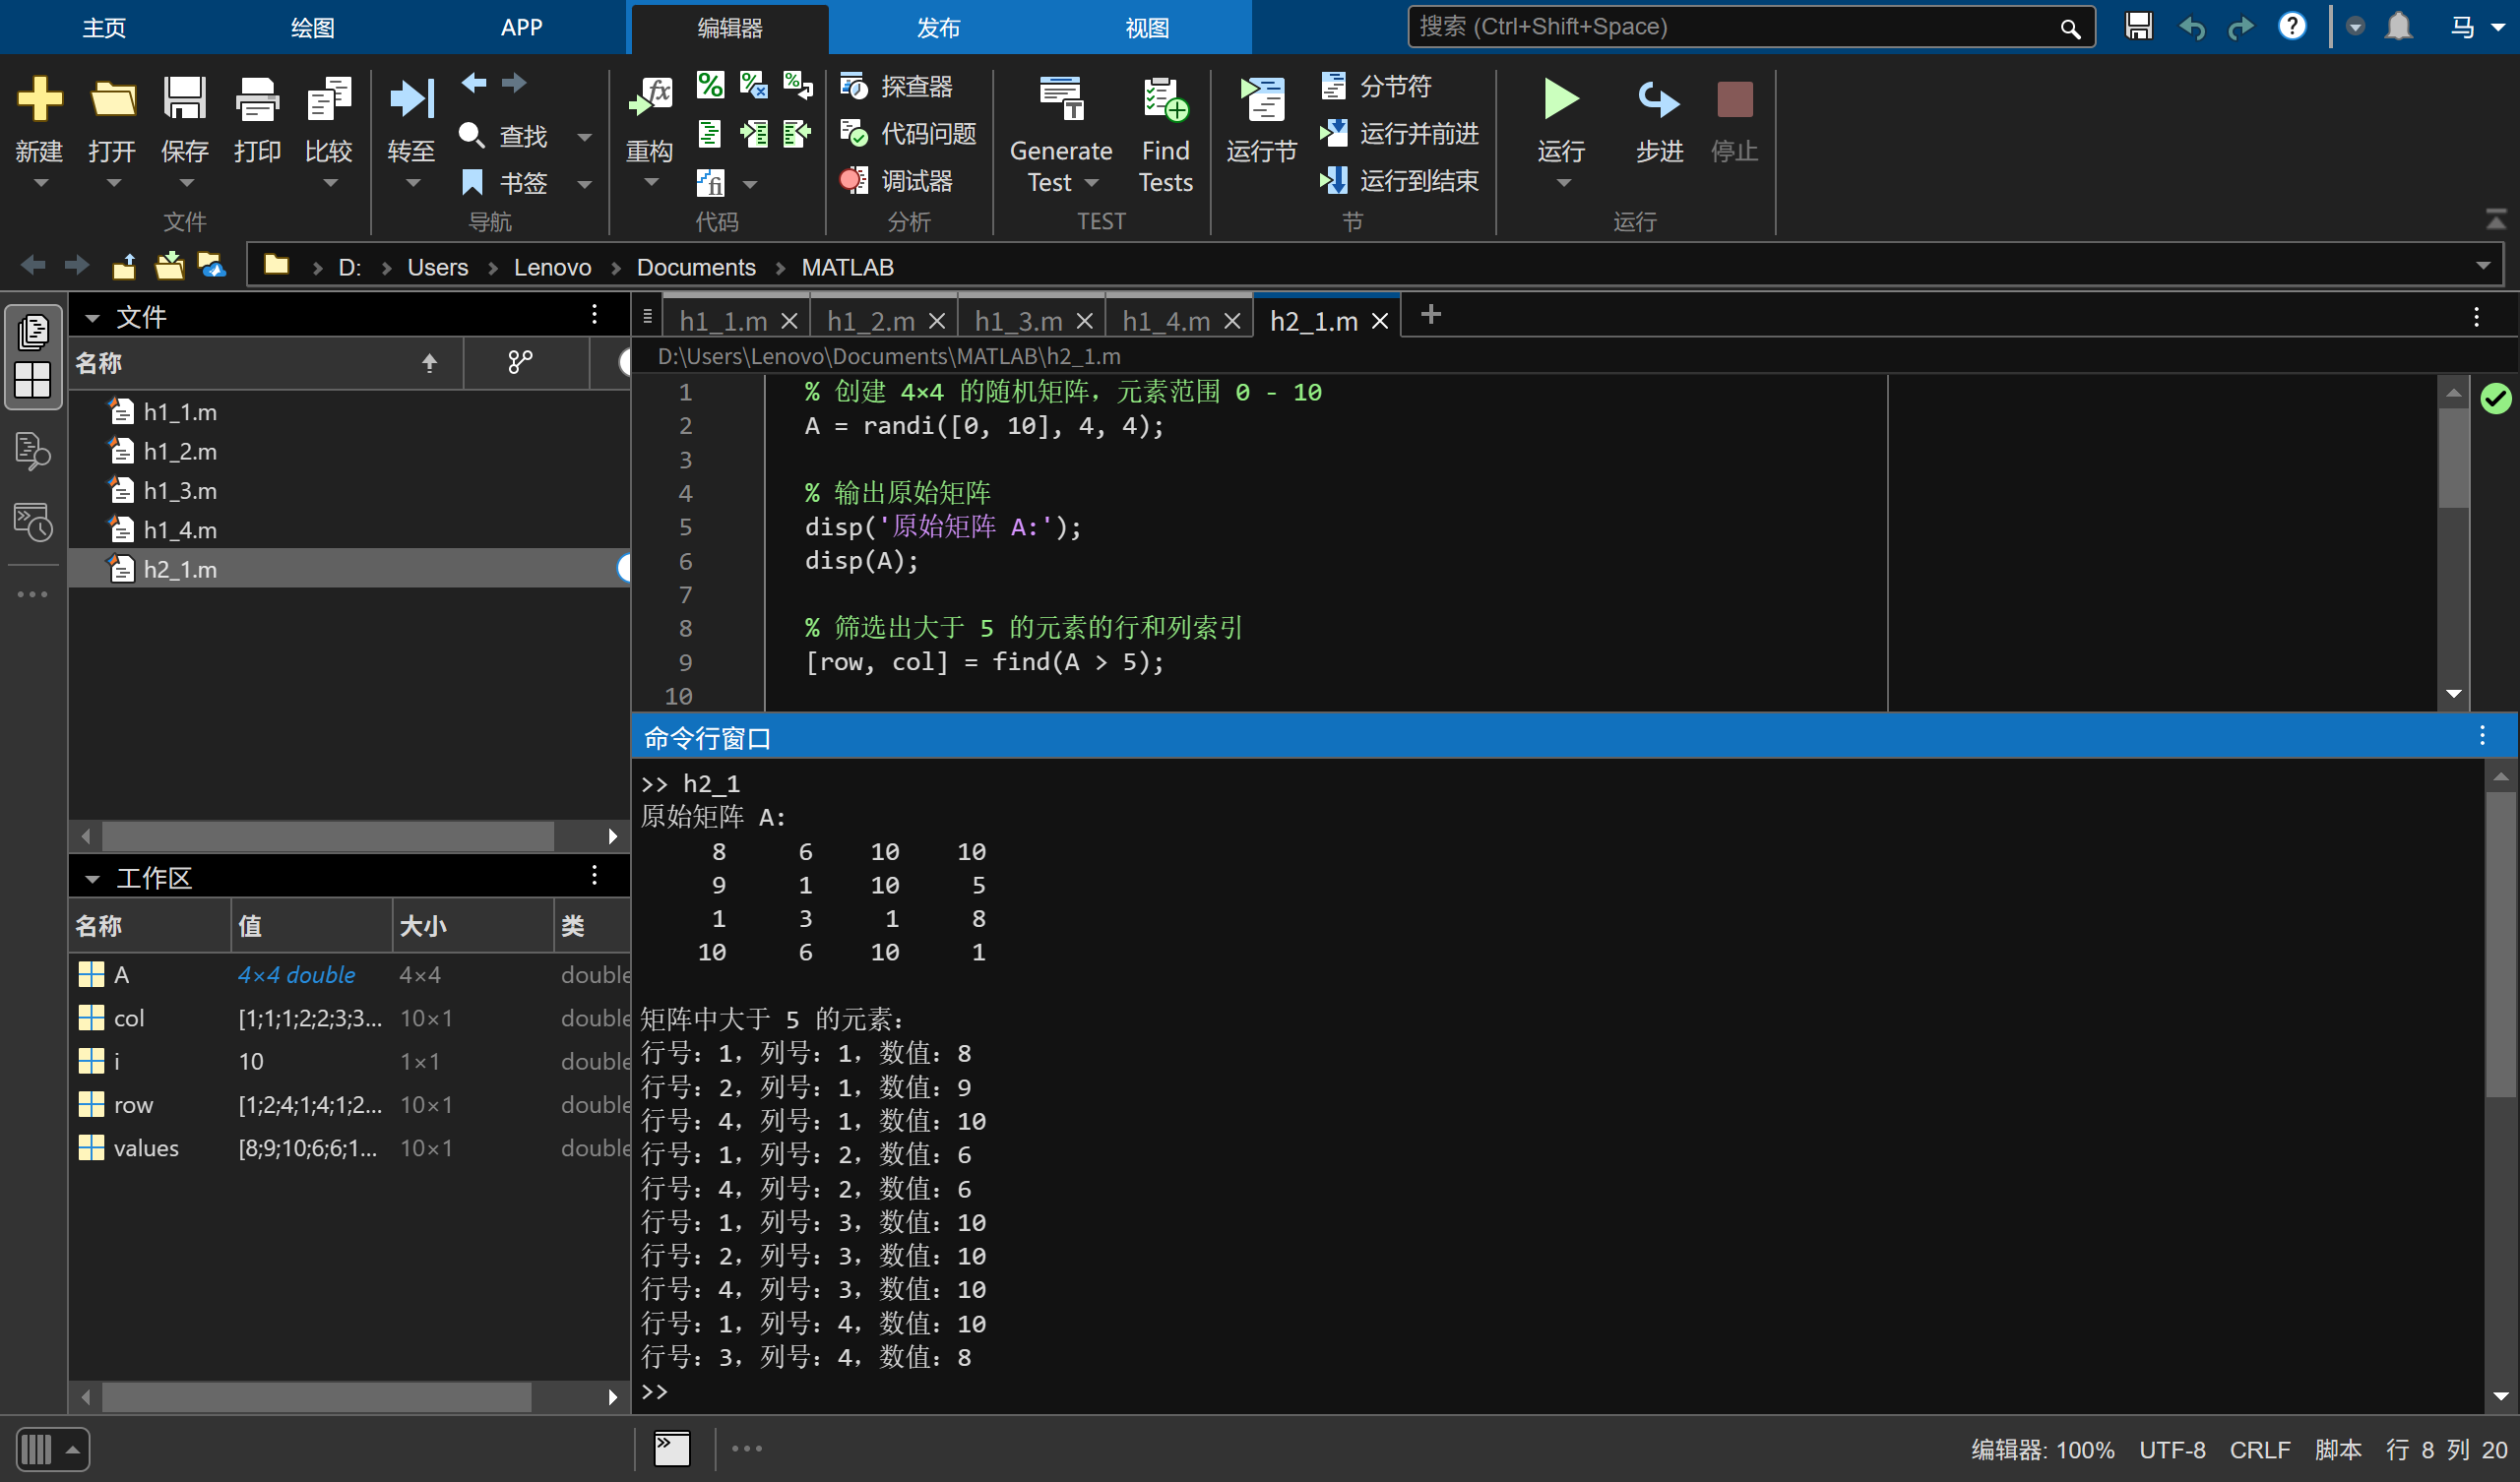Screen dimensions: 2520x1482
Task: Click Run to End (运行到结束) button
Action: coord(1399,181)
